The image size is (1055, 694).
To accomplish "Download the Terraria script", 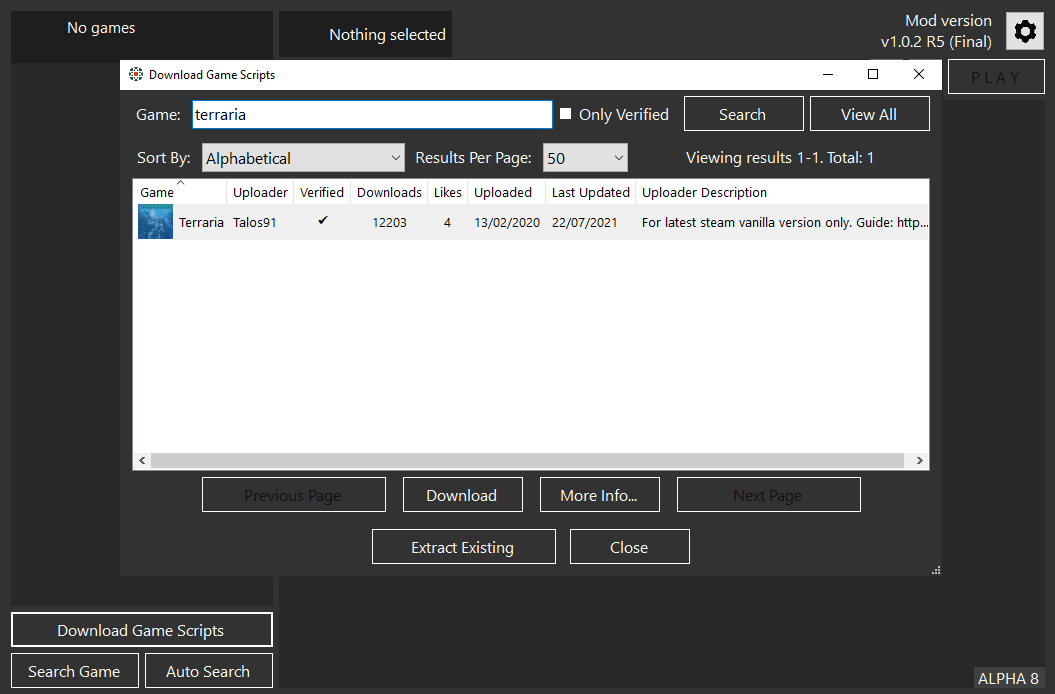I will pos(462,494).
